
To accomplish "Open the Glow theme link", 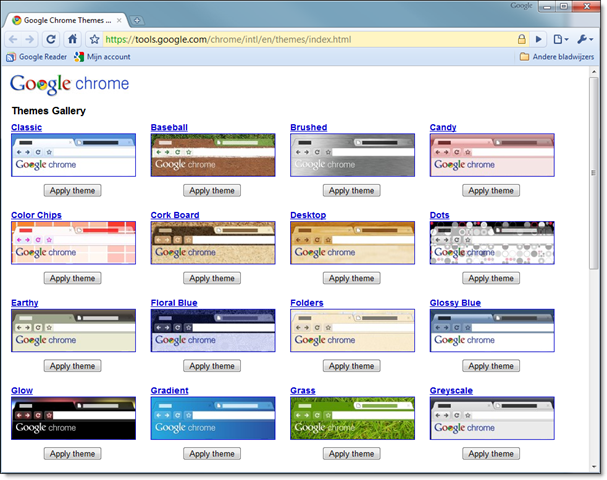I will 22,391.
